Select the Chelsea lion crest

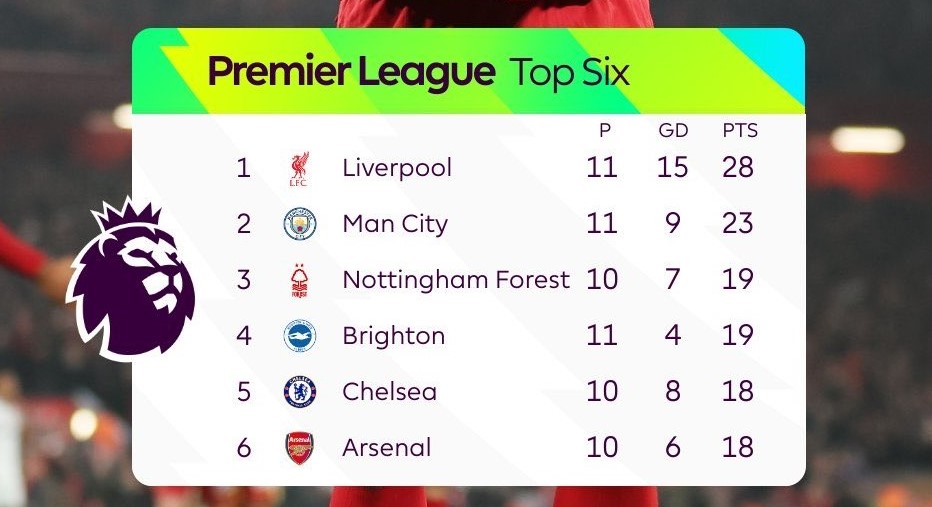click(x=300, y=392)
